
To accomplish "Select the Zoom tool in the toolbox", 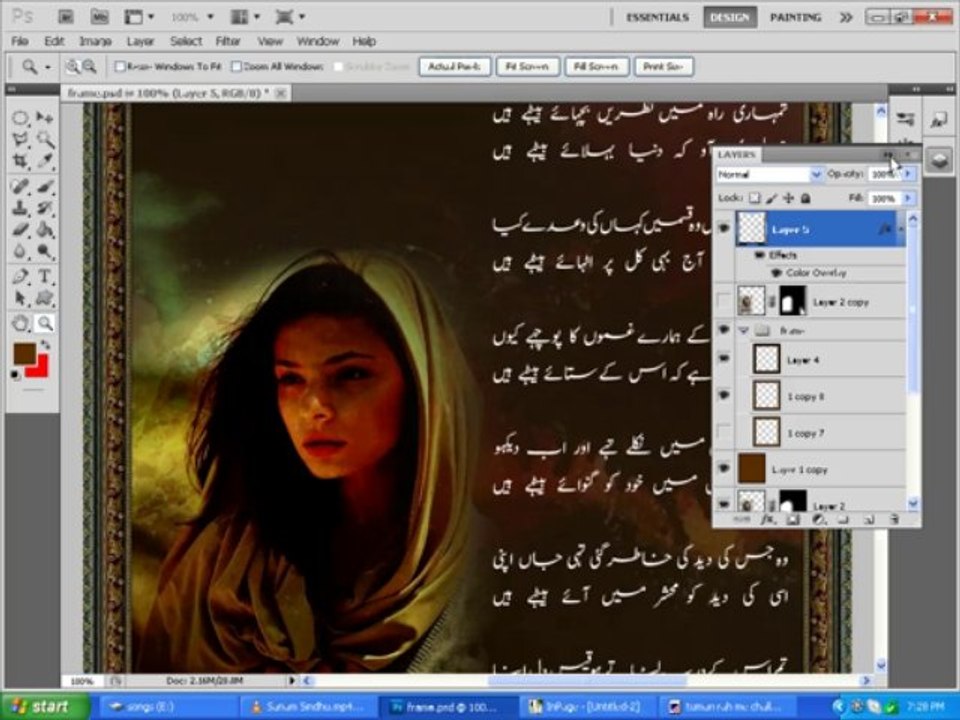I will 44,323.
